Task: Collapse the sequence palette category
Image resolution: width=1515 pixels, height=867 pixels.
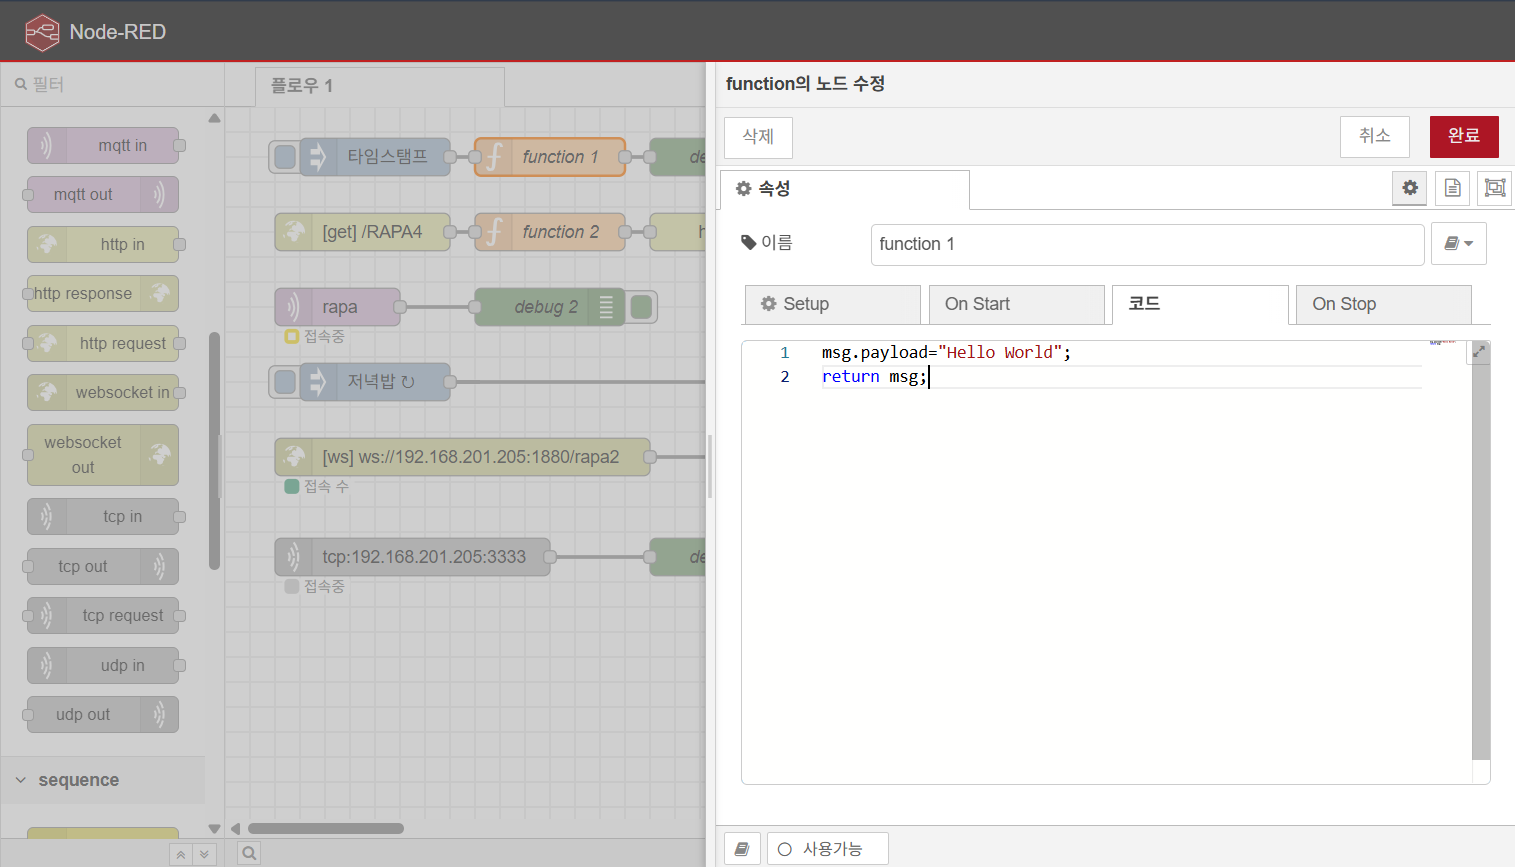Action: click(21, 780)
